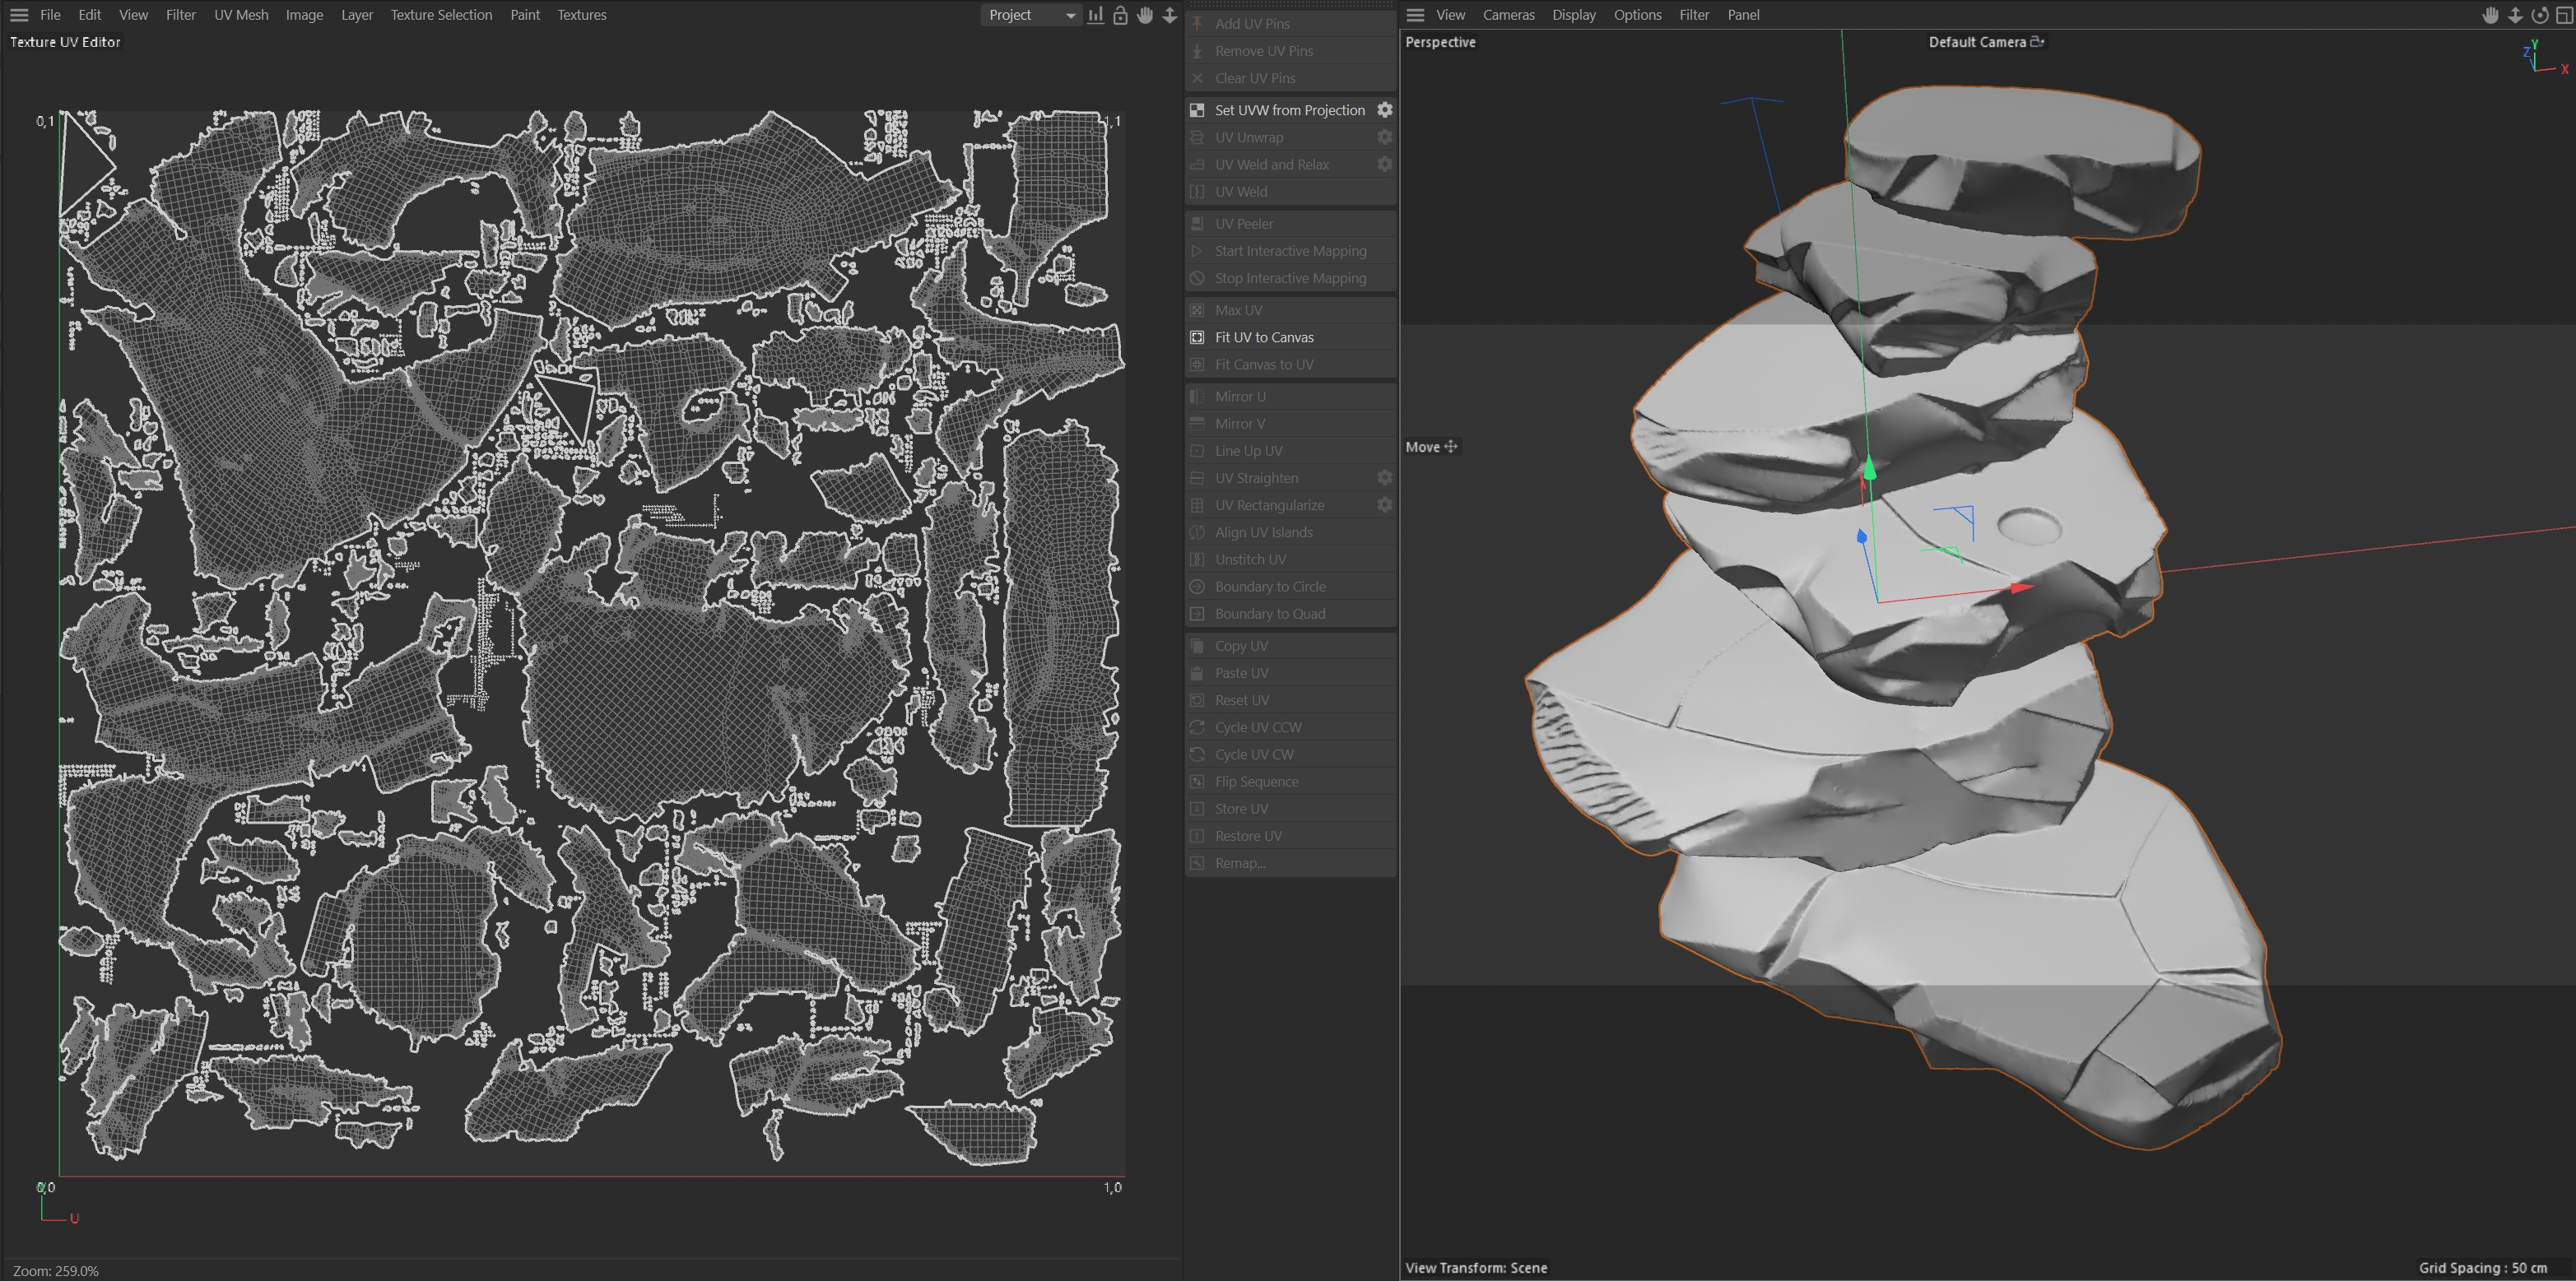
Task: Click the histogram icon beside Project dropdown
Action: (x=1096, y=15)
